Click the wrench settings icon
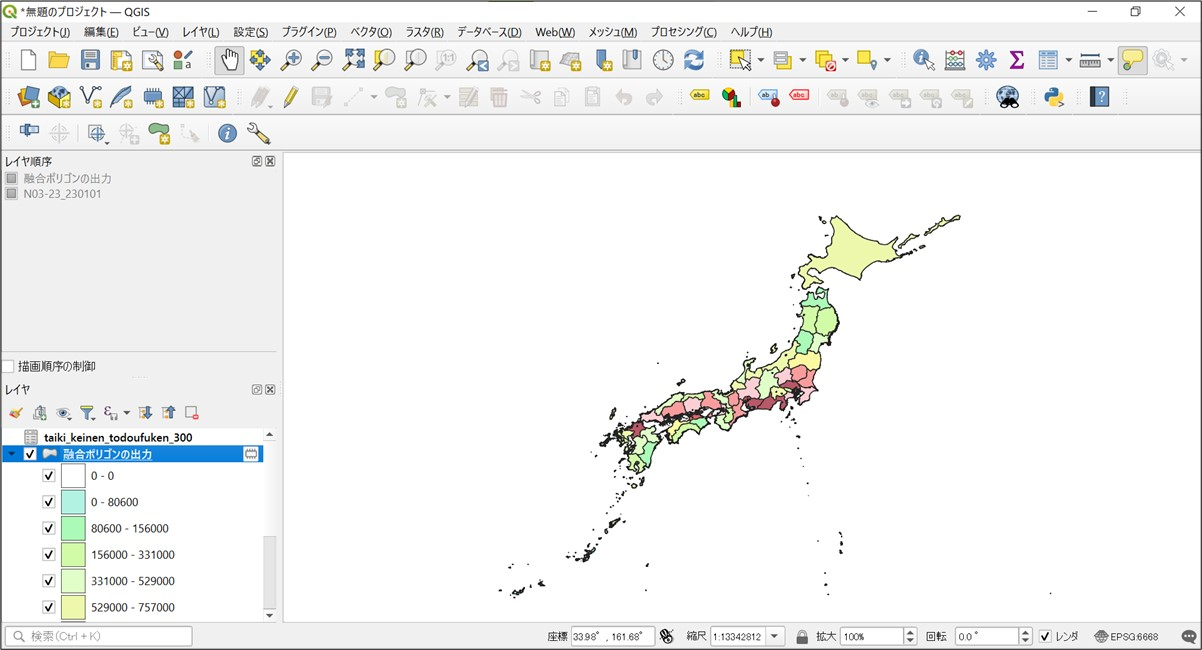This screenshot has height=650, width=1202. [x=258, y=133]
